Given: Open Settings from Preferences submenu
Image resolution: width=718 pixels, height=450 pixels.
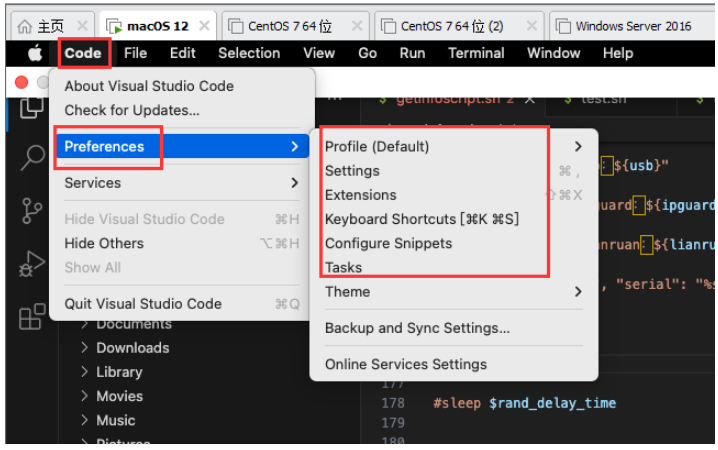Looking at the screenshot, I should (454, 171).
